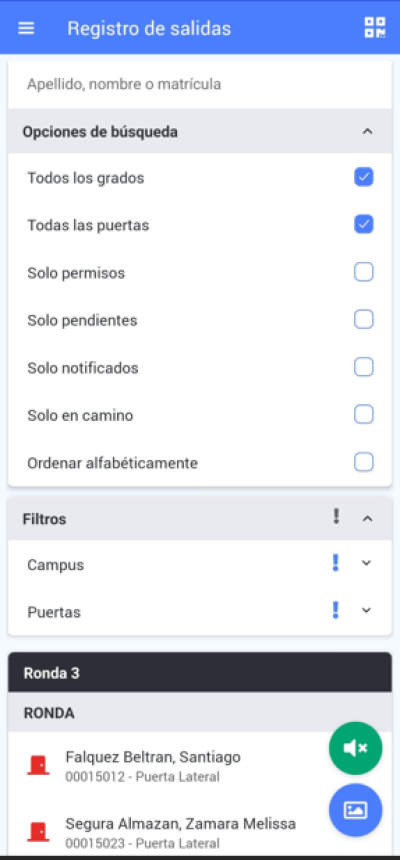Select the Ronda 3 header

[x=200, y=672]
